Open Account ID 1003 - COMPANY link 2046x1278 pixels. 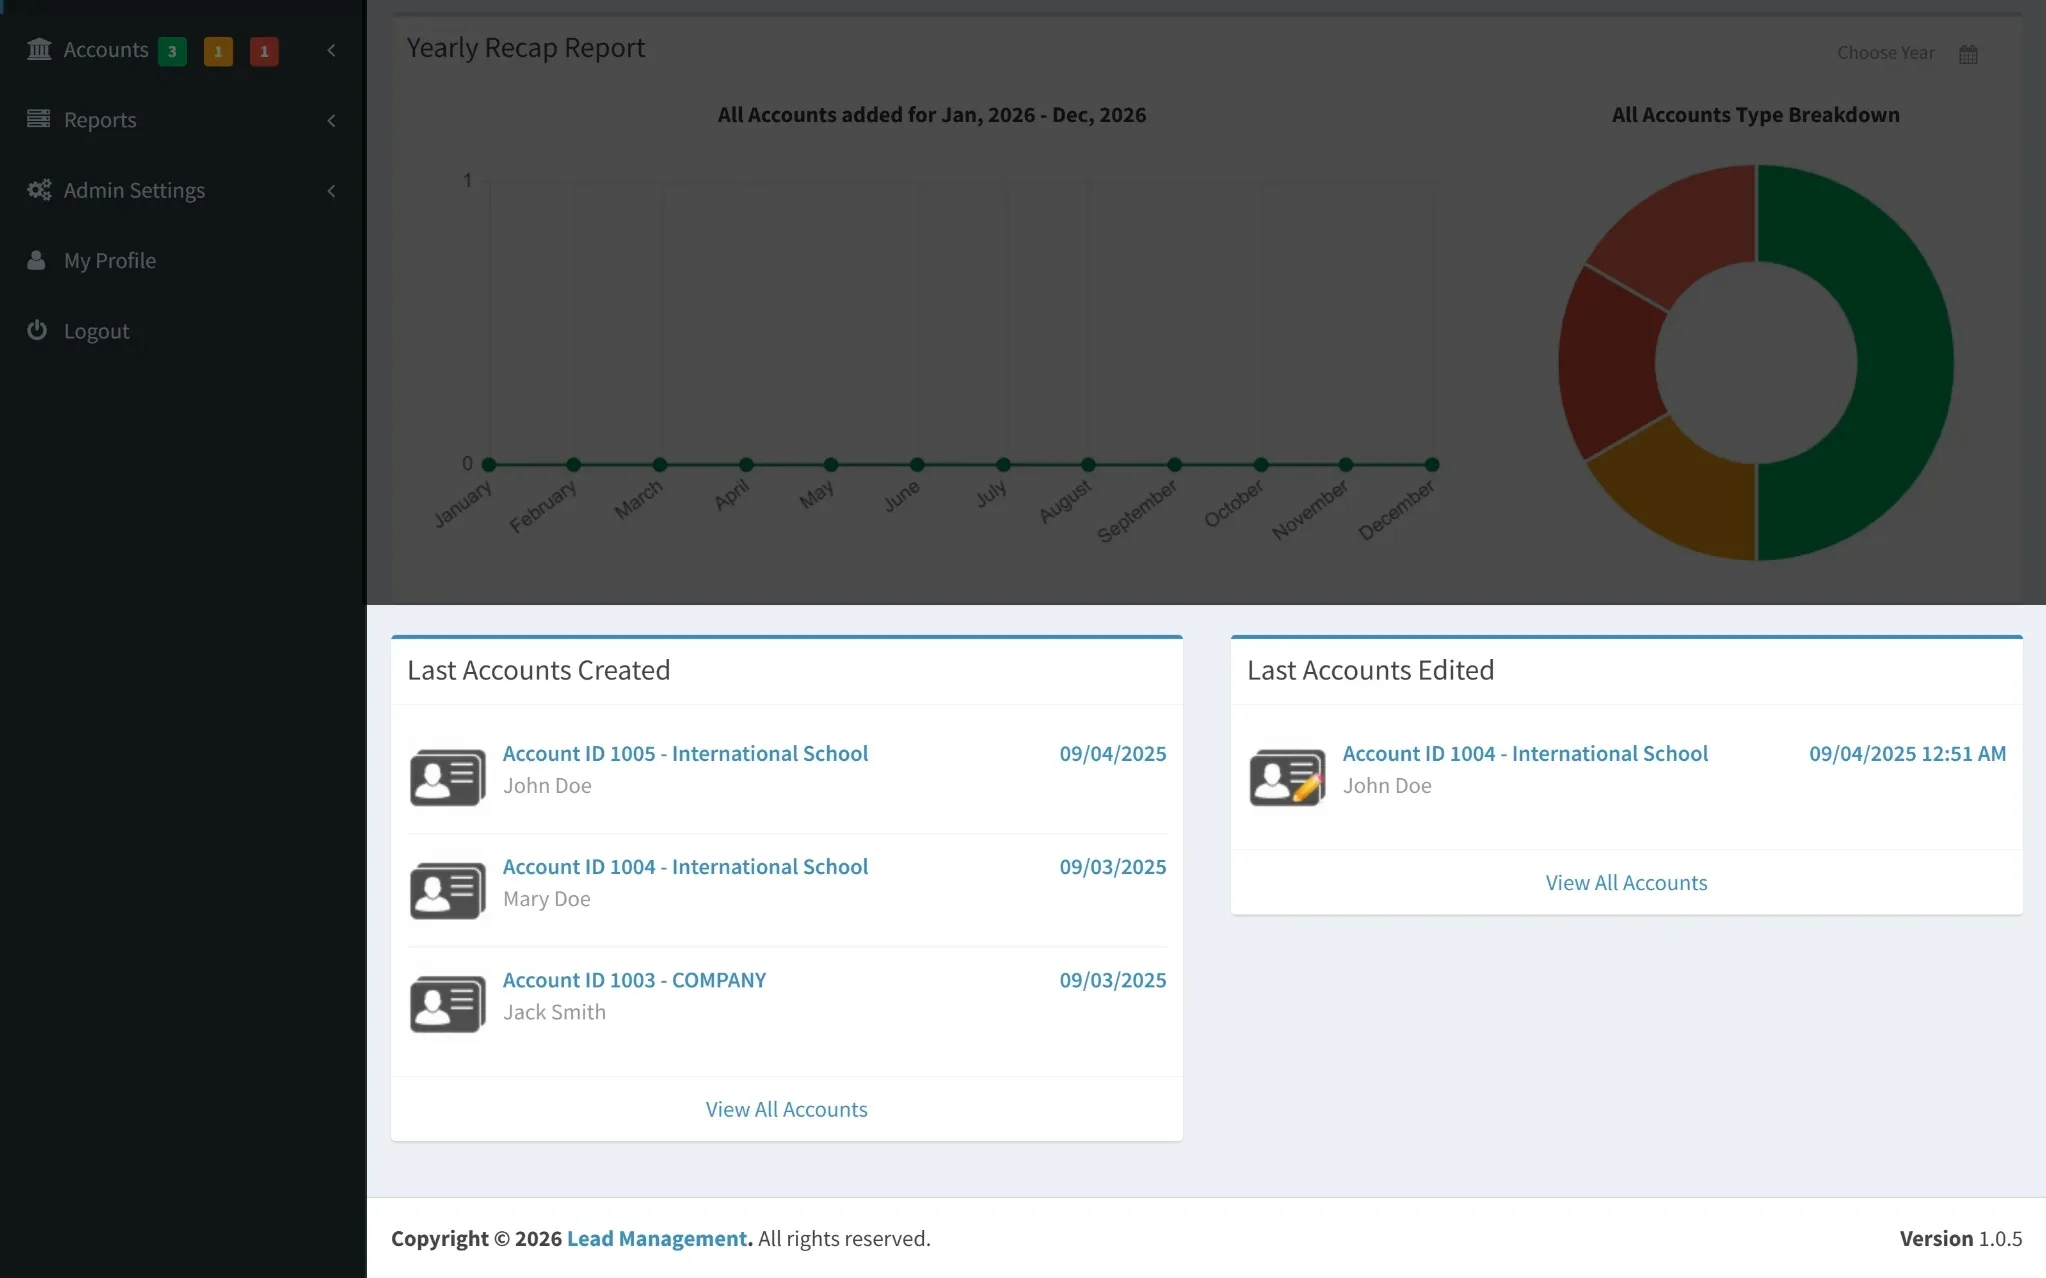(x=634, y=980)
